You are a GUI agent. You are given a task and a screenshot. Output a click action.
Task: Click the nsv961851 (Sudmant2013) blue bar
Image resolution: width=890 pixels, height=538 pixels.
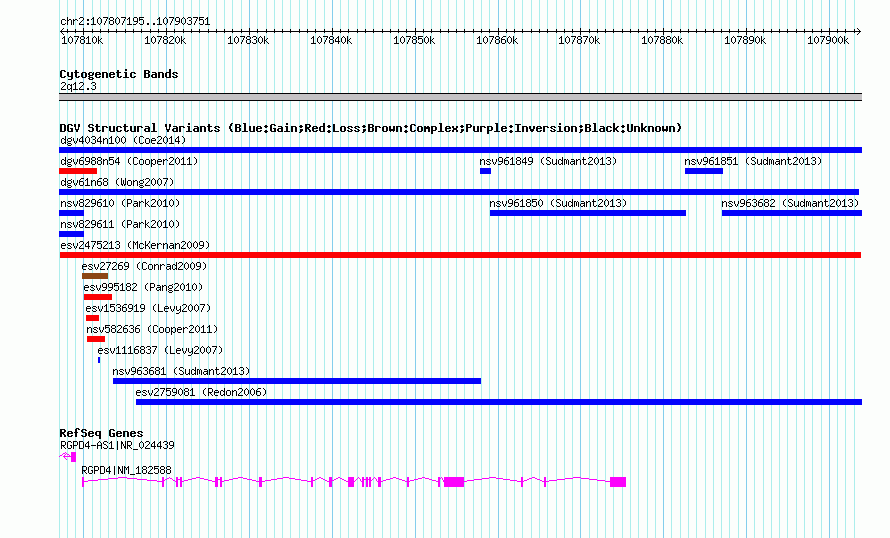[x=704, y=171]
